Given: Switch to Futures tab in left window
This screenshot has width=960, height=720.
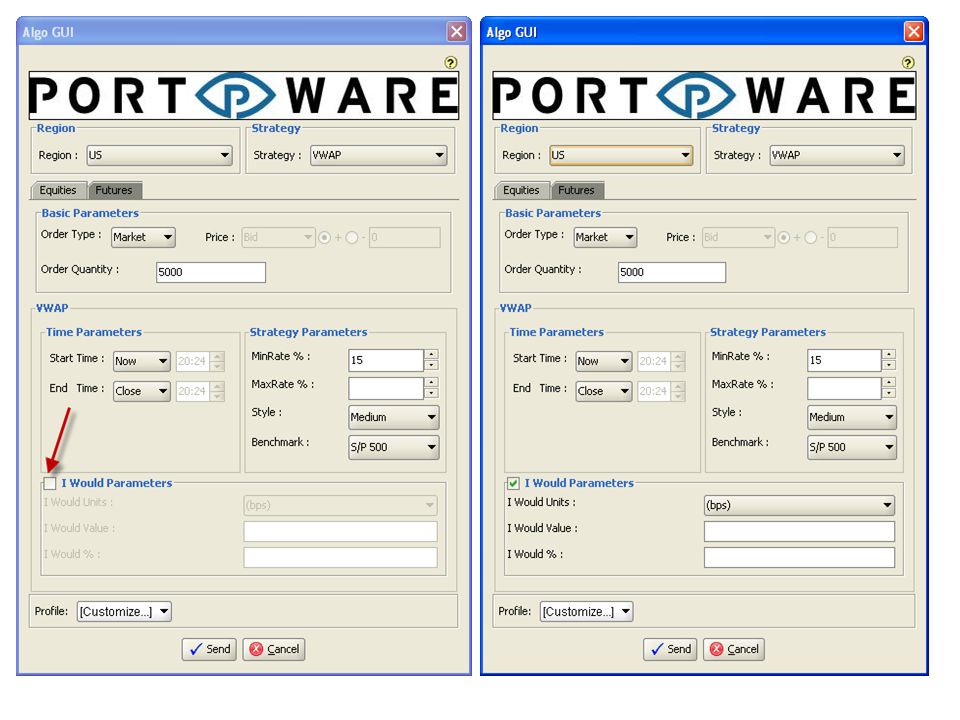Looking at the screenshot, I should 114,190.
